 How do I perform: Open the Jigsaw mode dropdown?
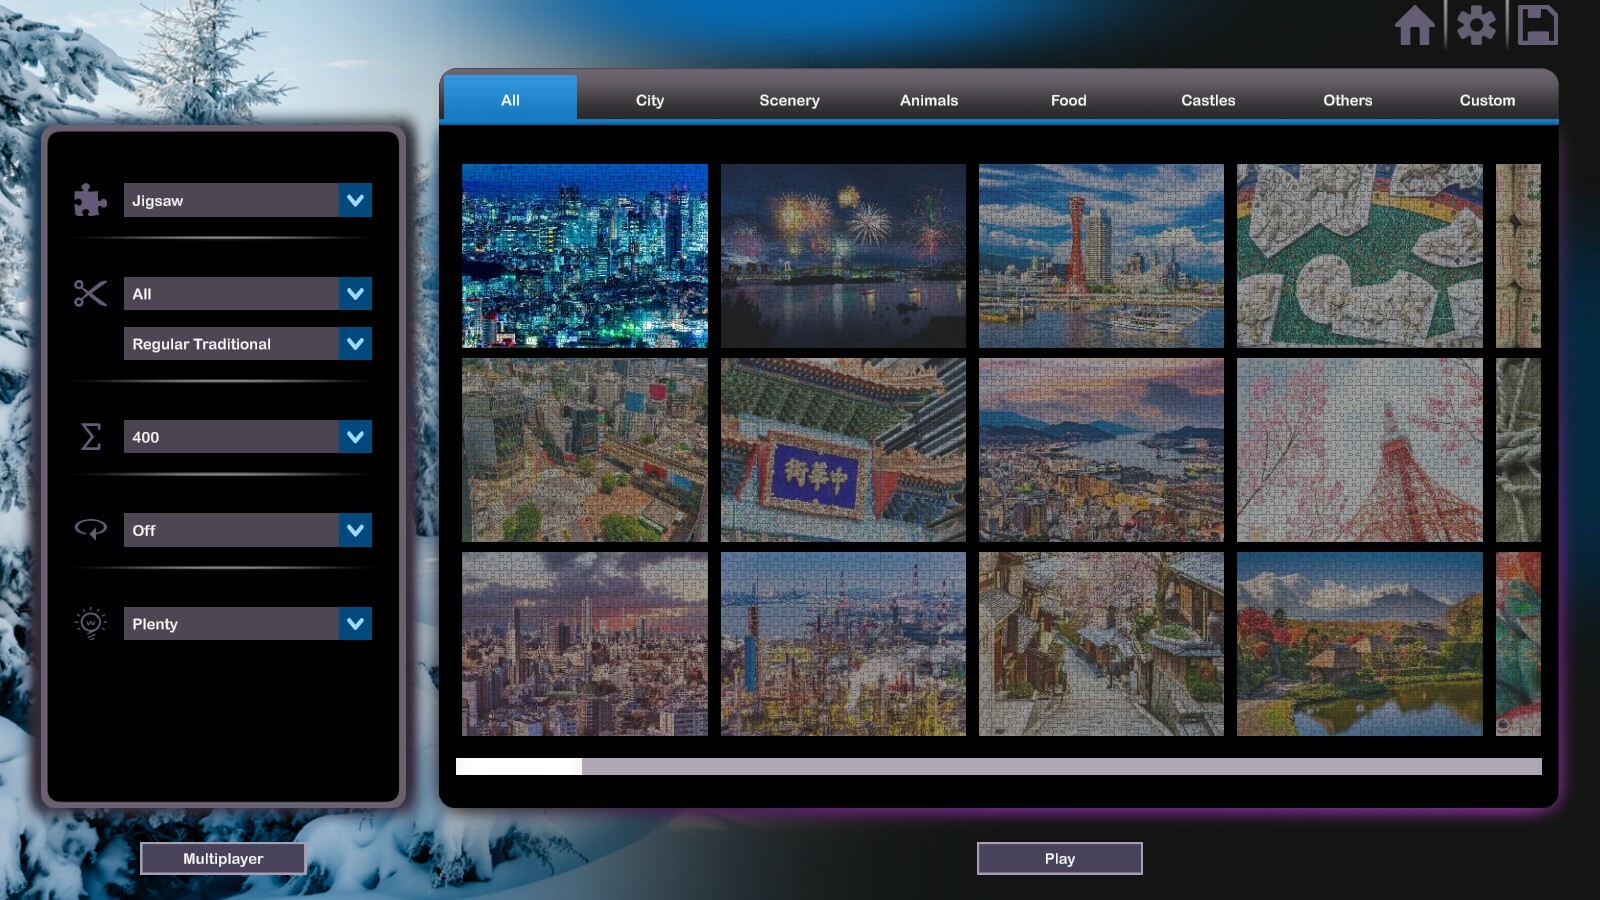coord(247,200)
